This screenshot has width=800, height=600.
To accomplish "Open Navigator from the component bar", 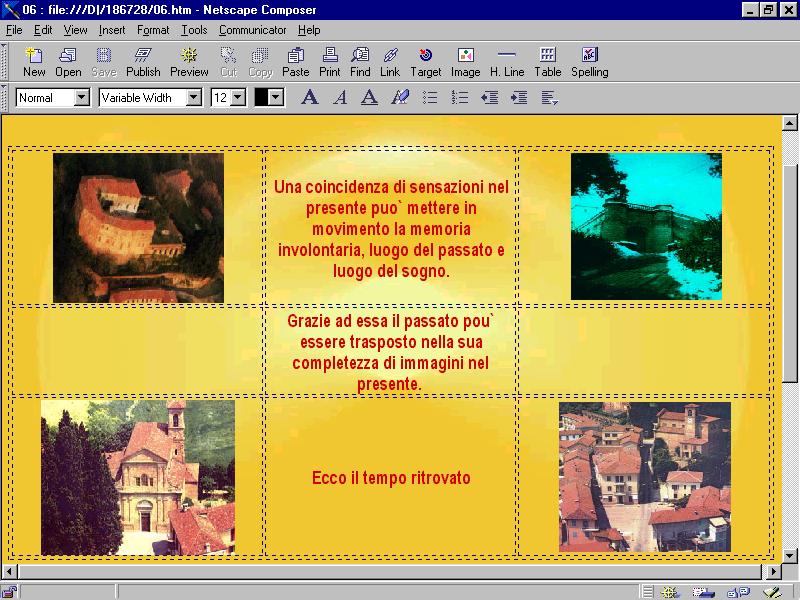I will (x=670, y=592).
